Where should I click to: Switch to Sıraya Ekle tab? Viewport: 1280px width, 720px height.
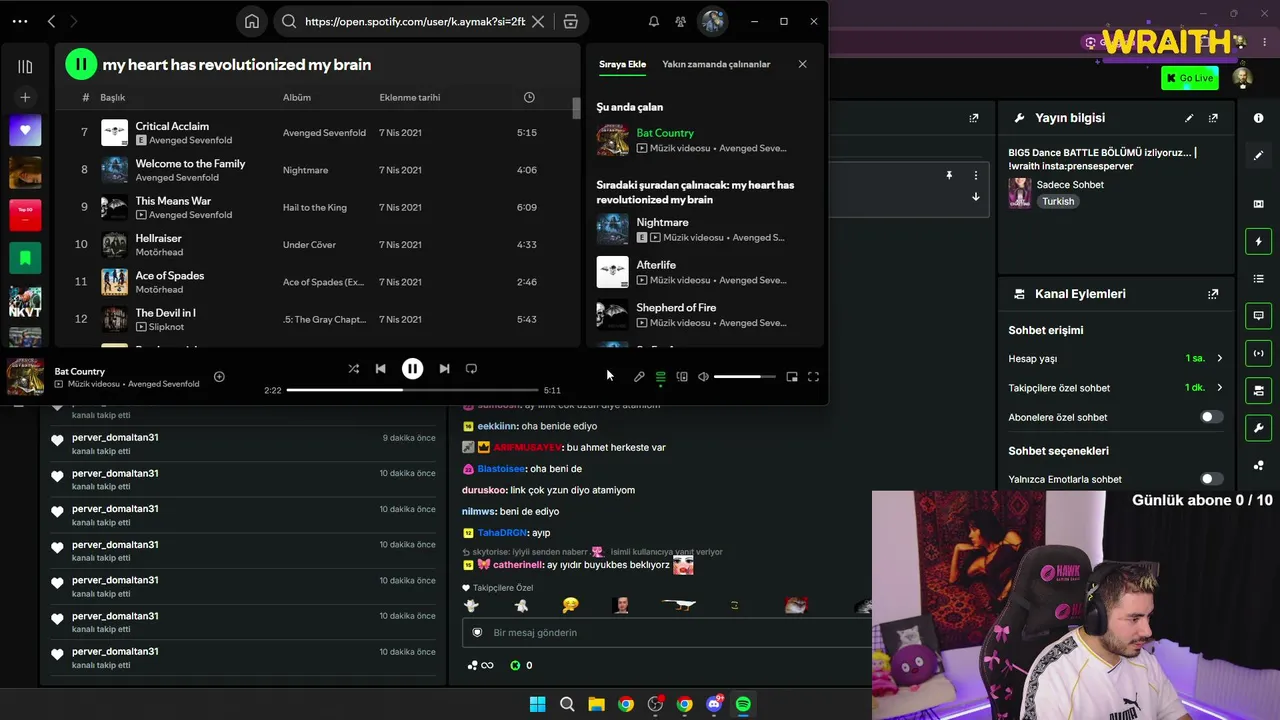pos(622,64)
